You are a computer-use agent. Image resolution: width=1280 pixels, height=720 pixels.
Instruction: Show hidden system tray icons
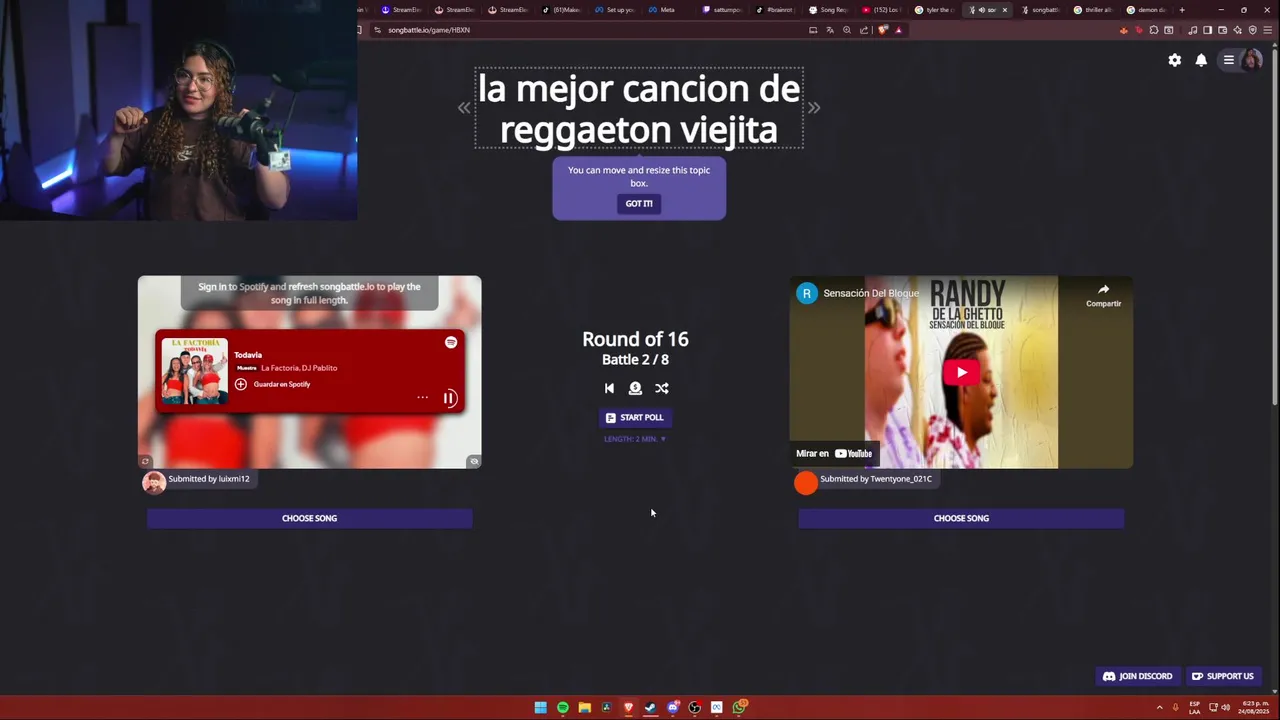(1160, 707)
